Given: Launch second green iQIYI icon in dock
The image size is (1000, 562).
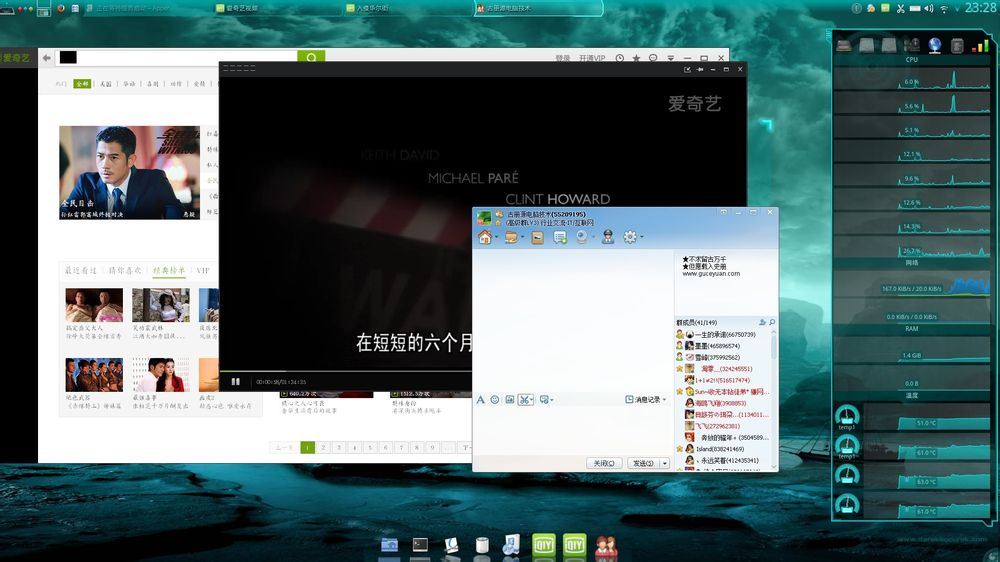Looking at the screenshot, I should tap(575, 546).
